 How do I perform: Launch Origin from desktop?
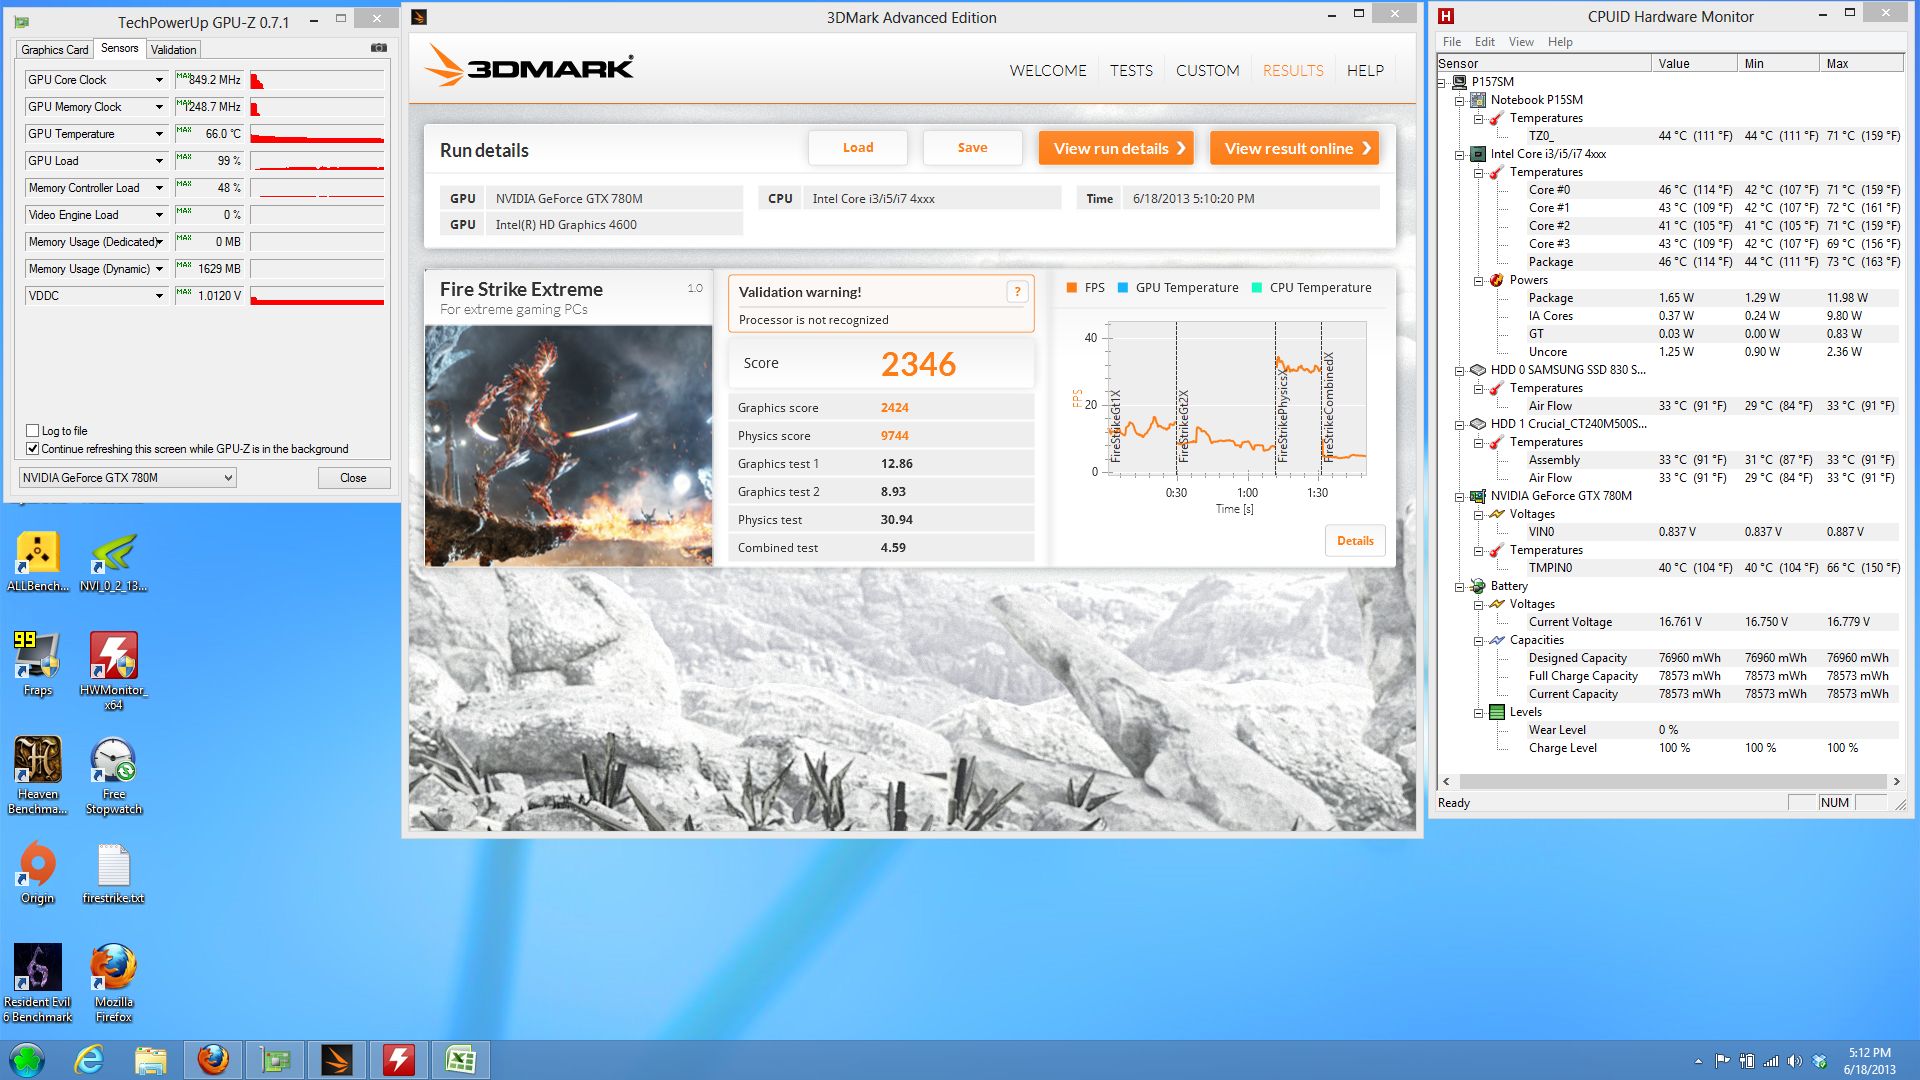click(38, 872)
